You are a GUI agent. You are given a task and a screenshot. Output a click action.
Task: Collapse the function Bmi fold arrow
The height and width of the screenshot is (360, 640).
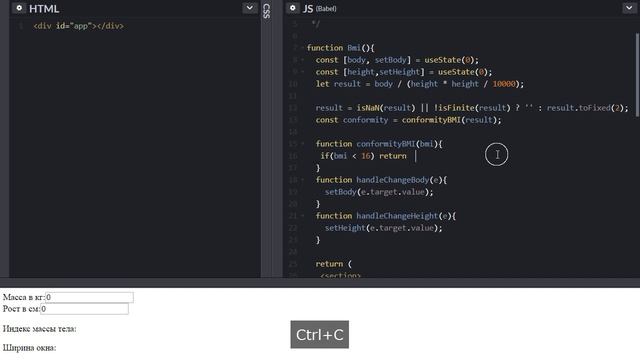click(x=302, y=48)
